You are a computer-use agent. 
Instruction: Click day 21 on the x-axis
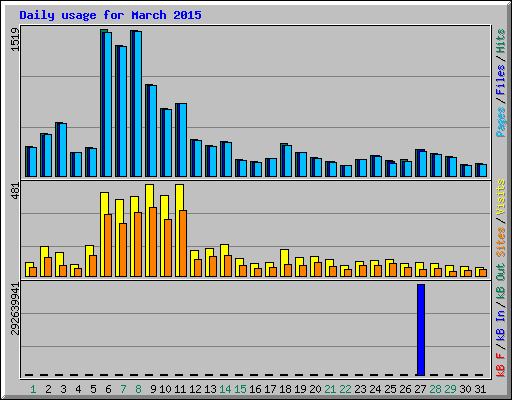tap(330, 389)
